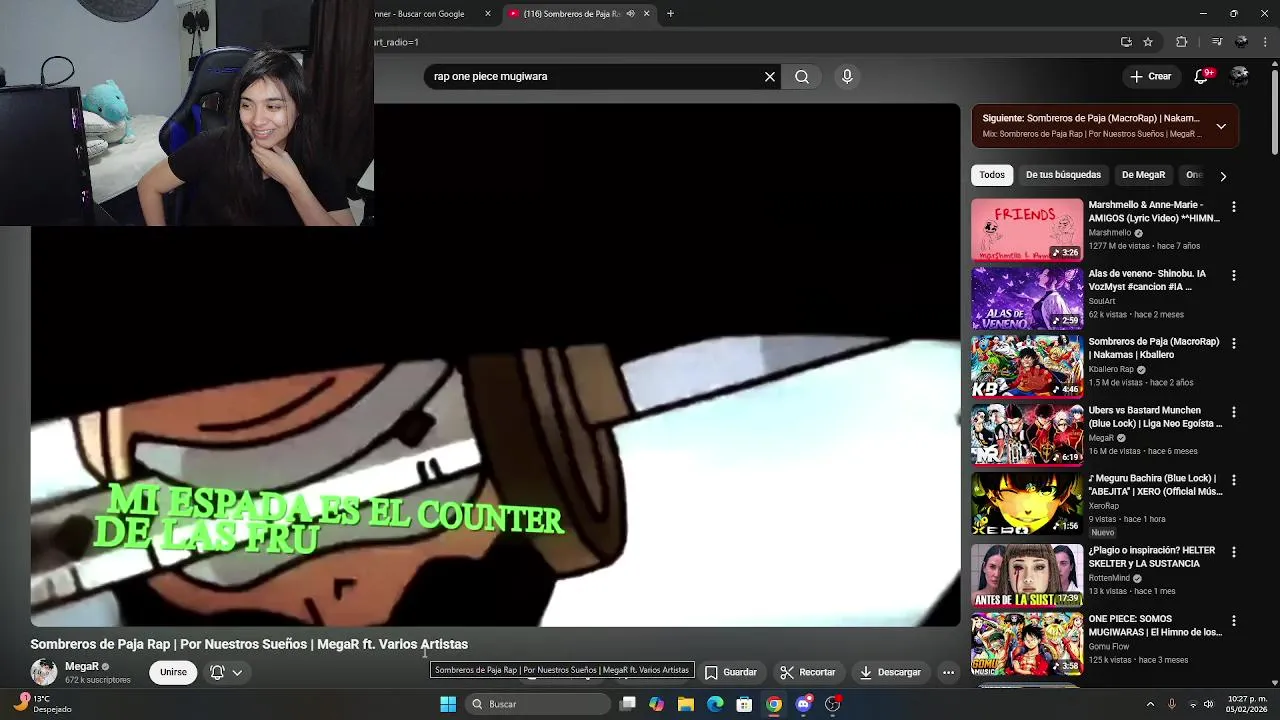Open options for HELTER SKELTER video

[1233, 552]
